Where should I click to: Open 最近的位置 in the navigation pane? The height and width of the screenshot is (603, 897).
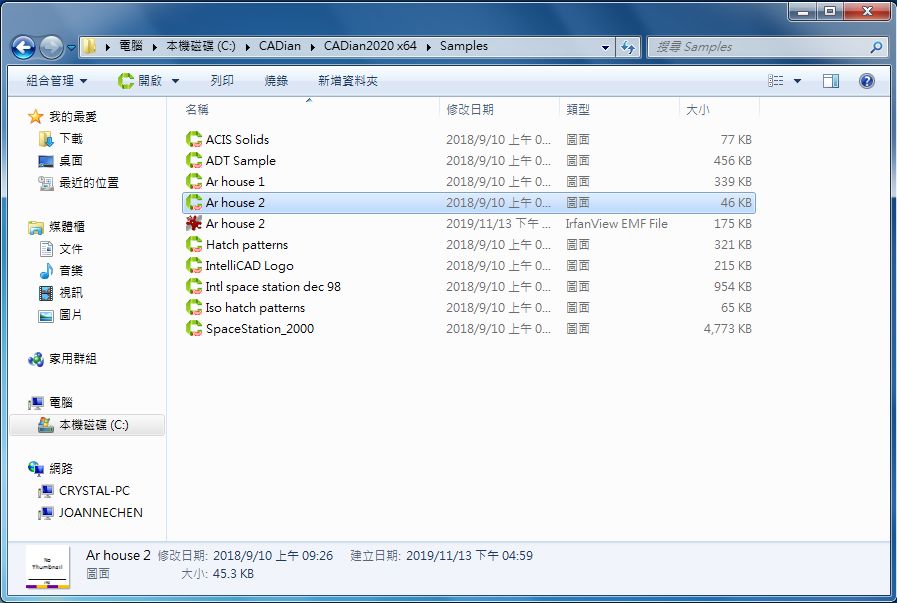pos(80,183)
